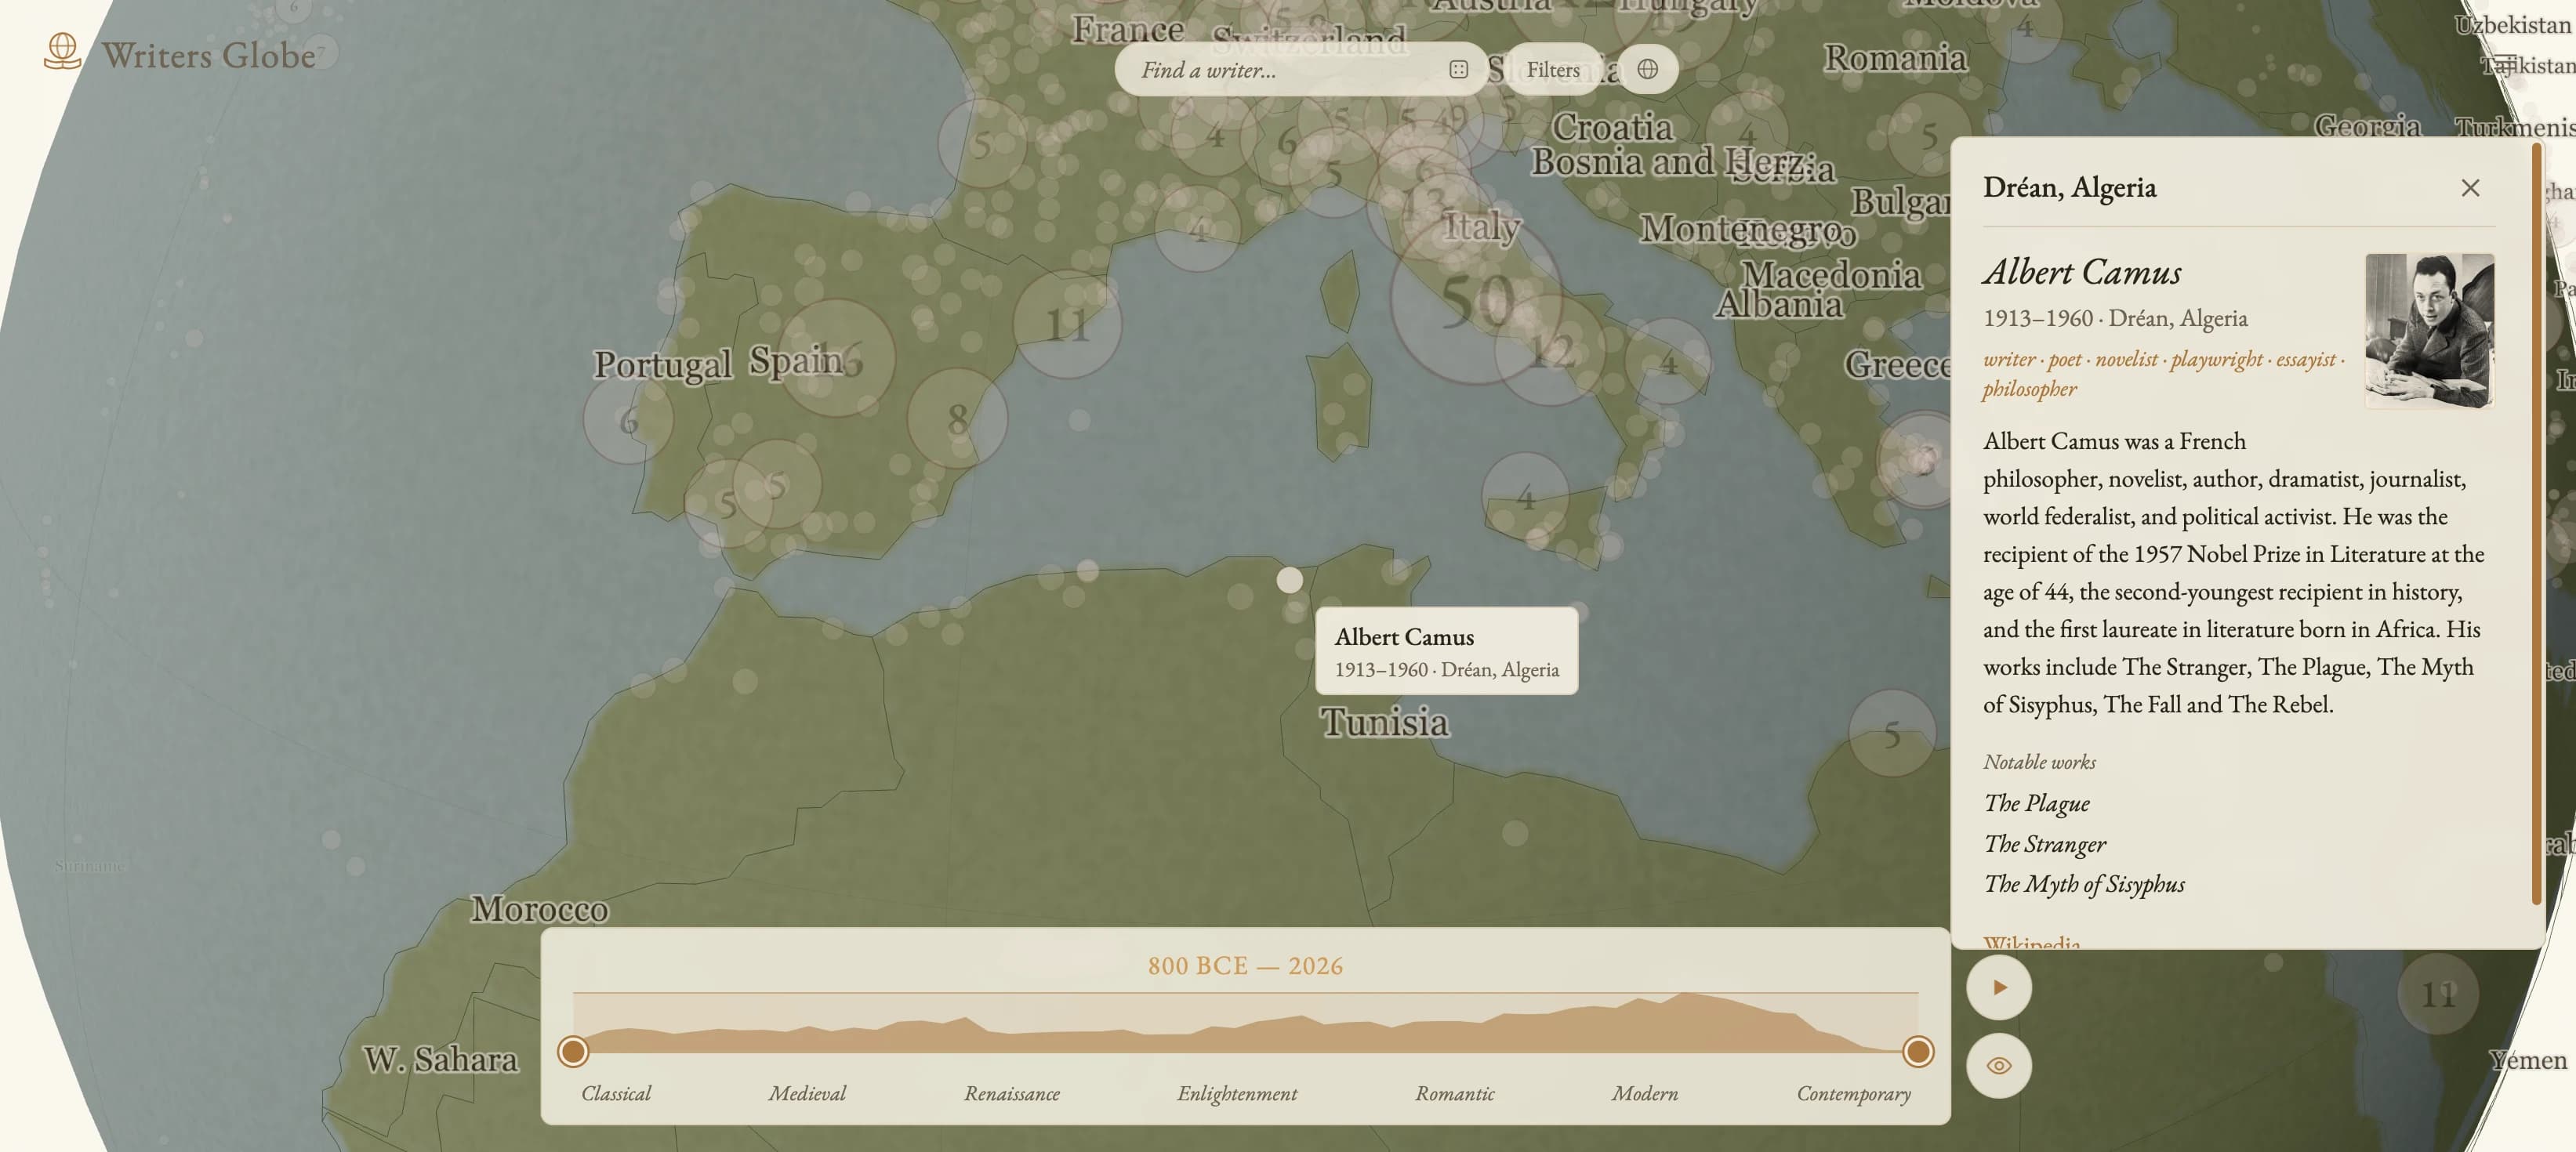This screenshot has width=2576, height=1152.
Task: Click the 'Albert Camus' name in the details panel
Action: pos(2082,272)
